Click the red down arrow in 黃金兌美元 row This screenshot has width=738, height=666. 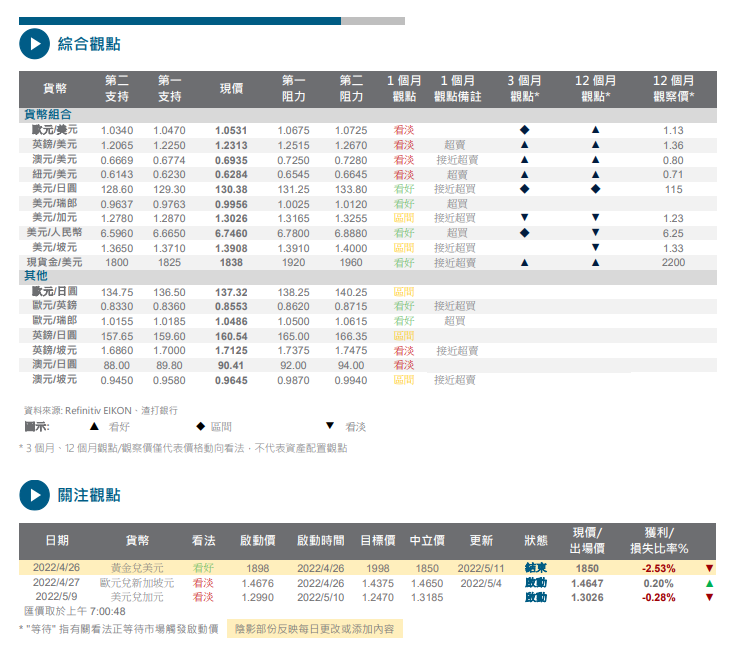coord(709,568)
